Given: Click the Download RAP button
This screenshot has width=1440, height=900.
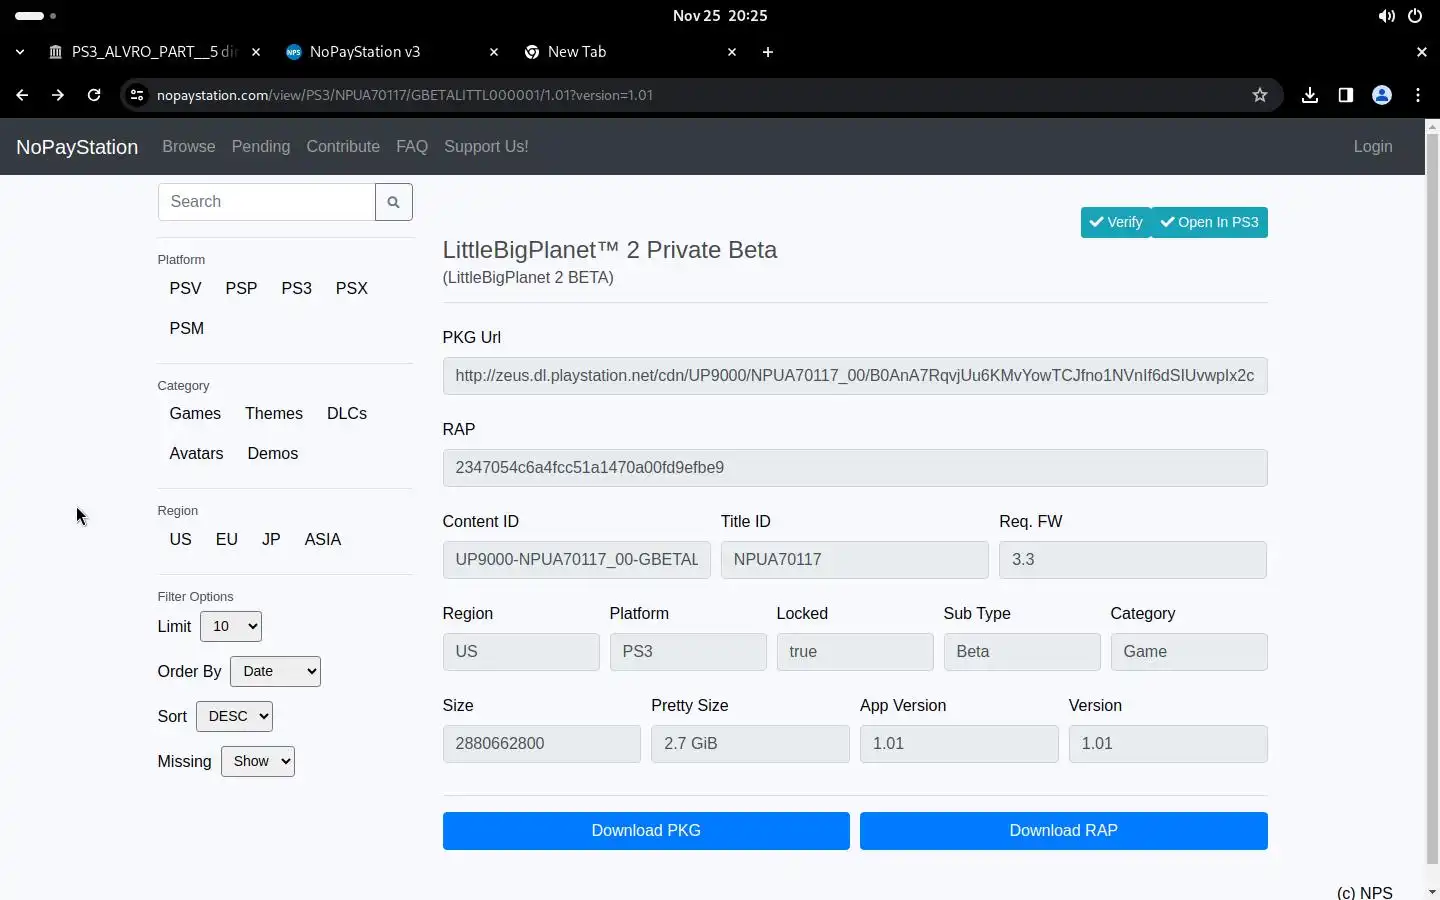Looking at the screenshot, I should (1064, 831).
